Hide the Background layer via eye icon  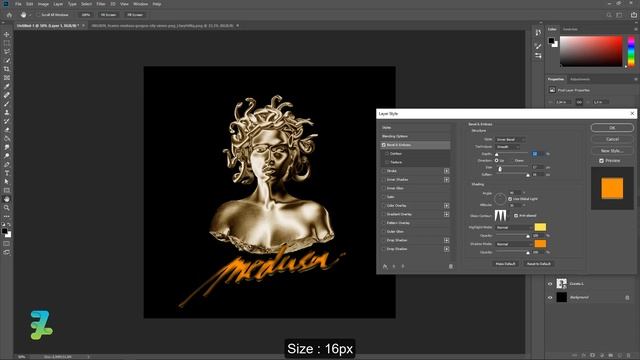[x=550, y=298]
